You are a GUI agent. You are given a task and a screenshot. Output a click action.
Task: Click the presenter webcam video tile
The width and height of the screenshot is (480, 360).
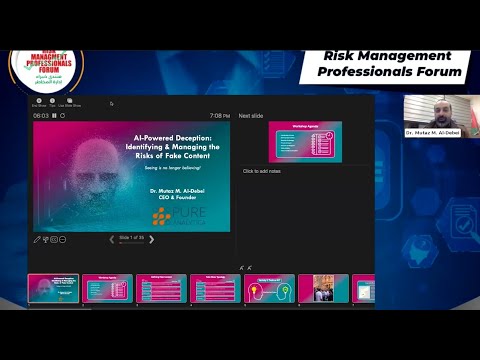click(x=442, y=117)
